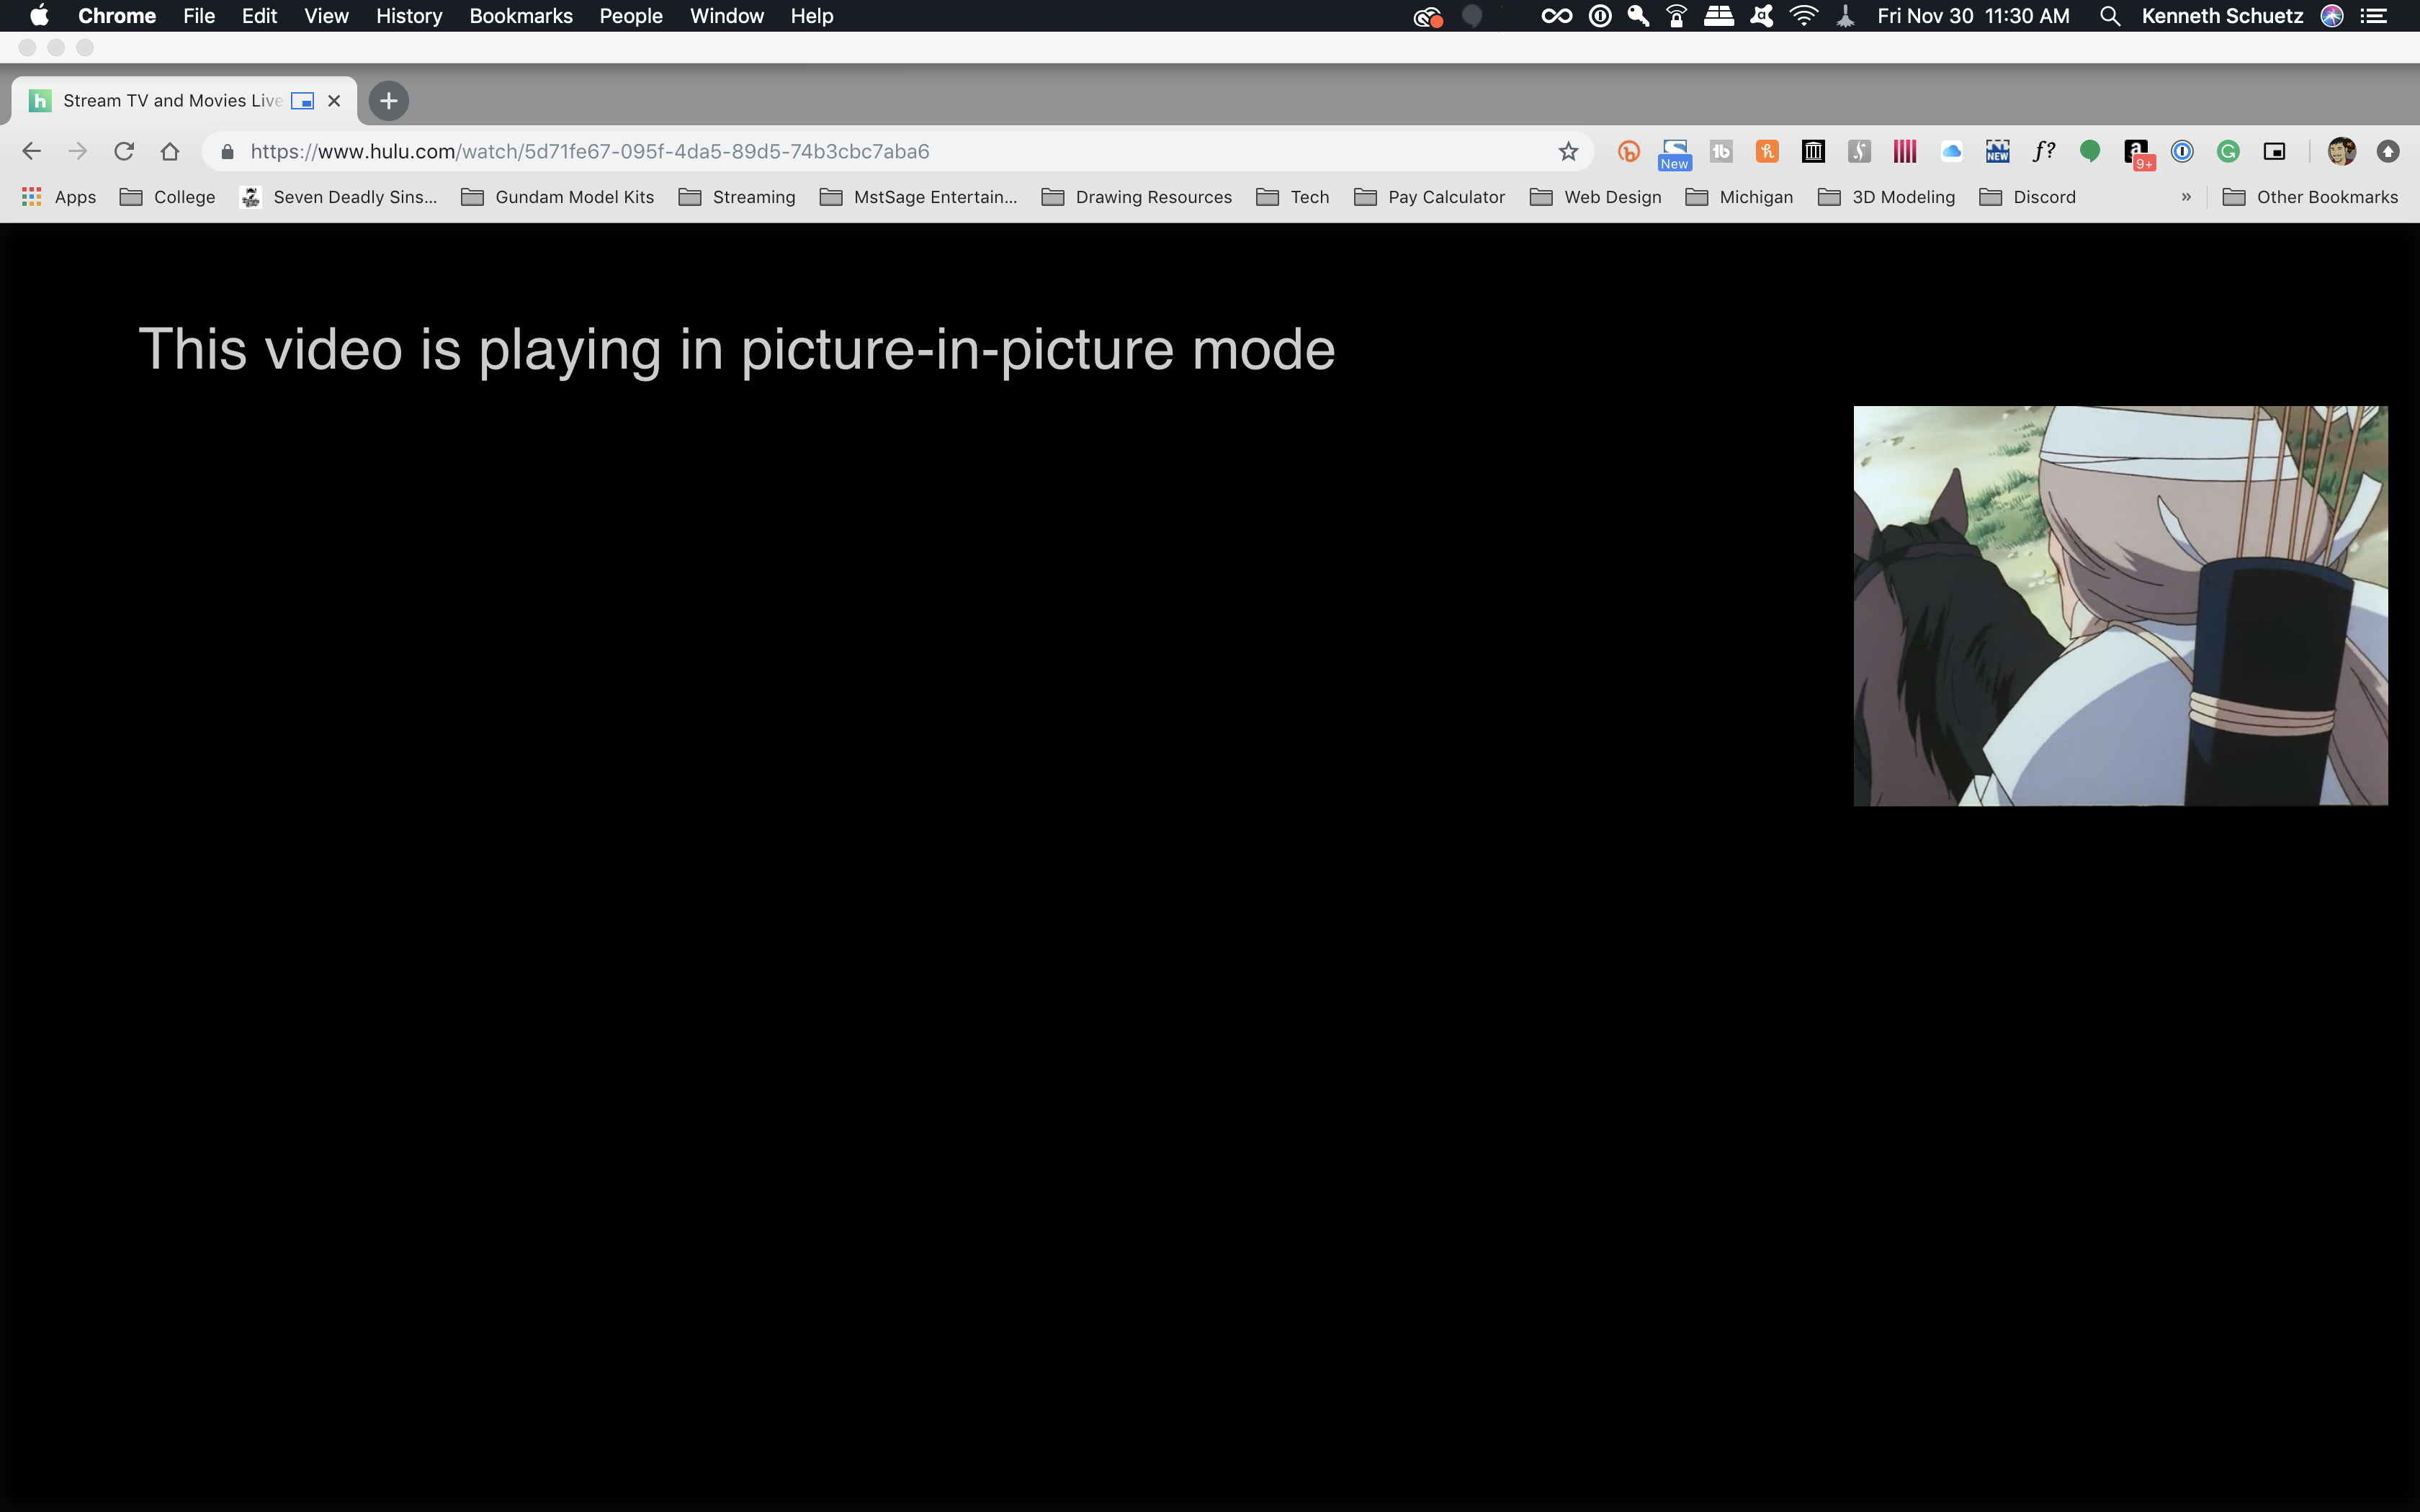The width and height of the screenshot is (2420, 1512).
Task: Open the Chrome application menu
Action: click(117, 16)
